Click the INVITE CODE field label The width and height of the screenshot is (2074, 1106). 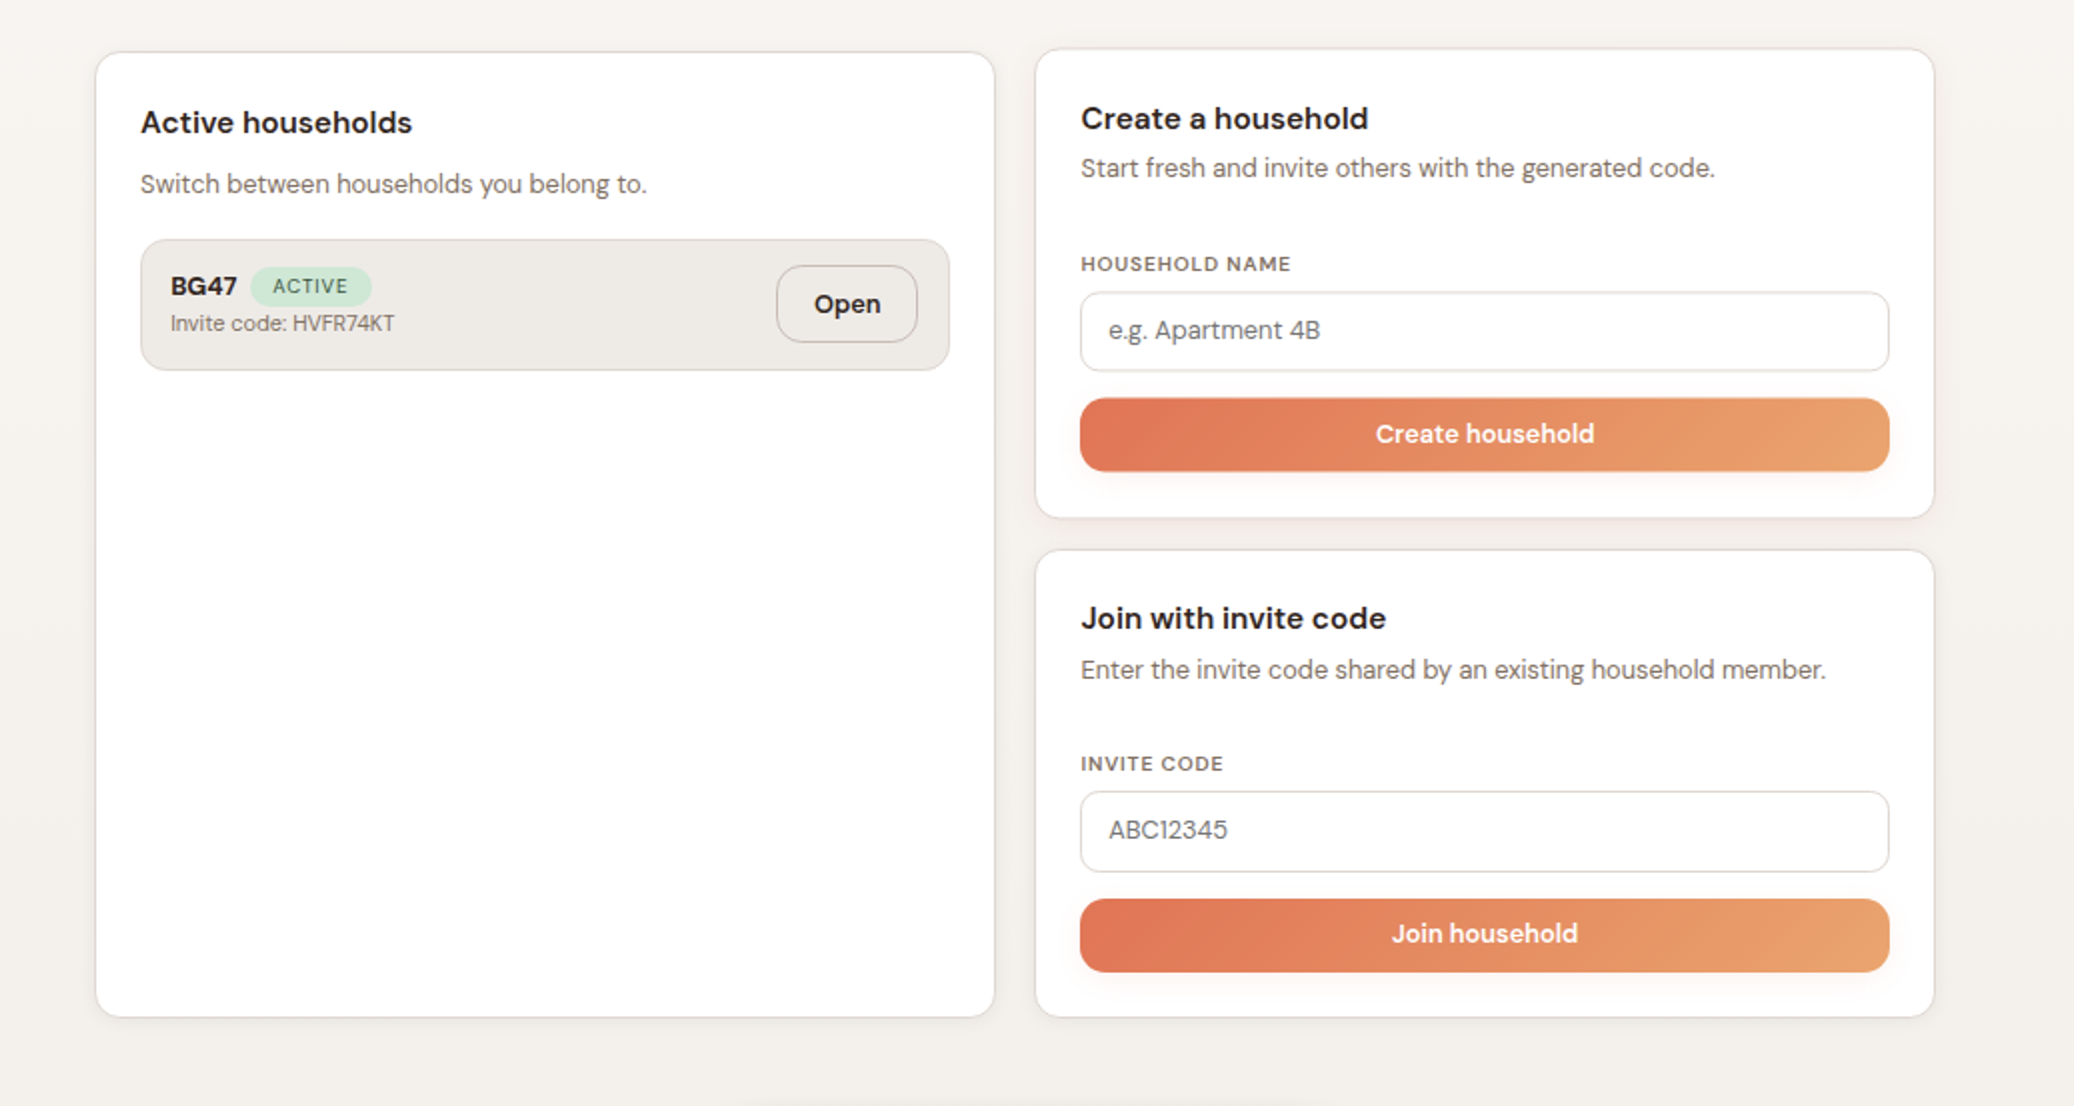coord(1151,763)
